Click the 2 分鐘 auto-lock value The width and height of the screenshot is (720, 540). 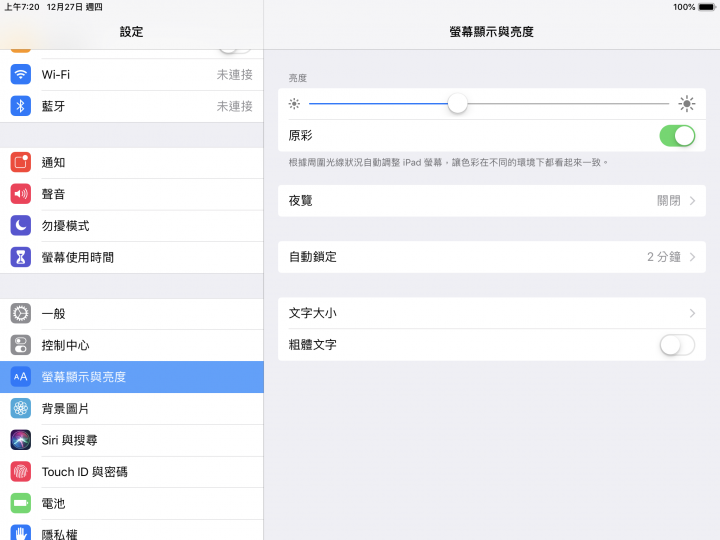click(x=664, y=257)
